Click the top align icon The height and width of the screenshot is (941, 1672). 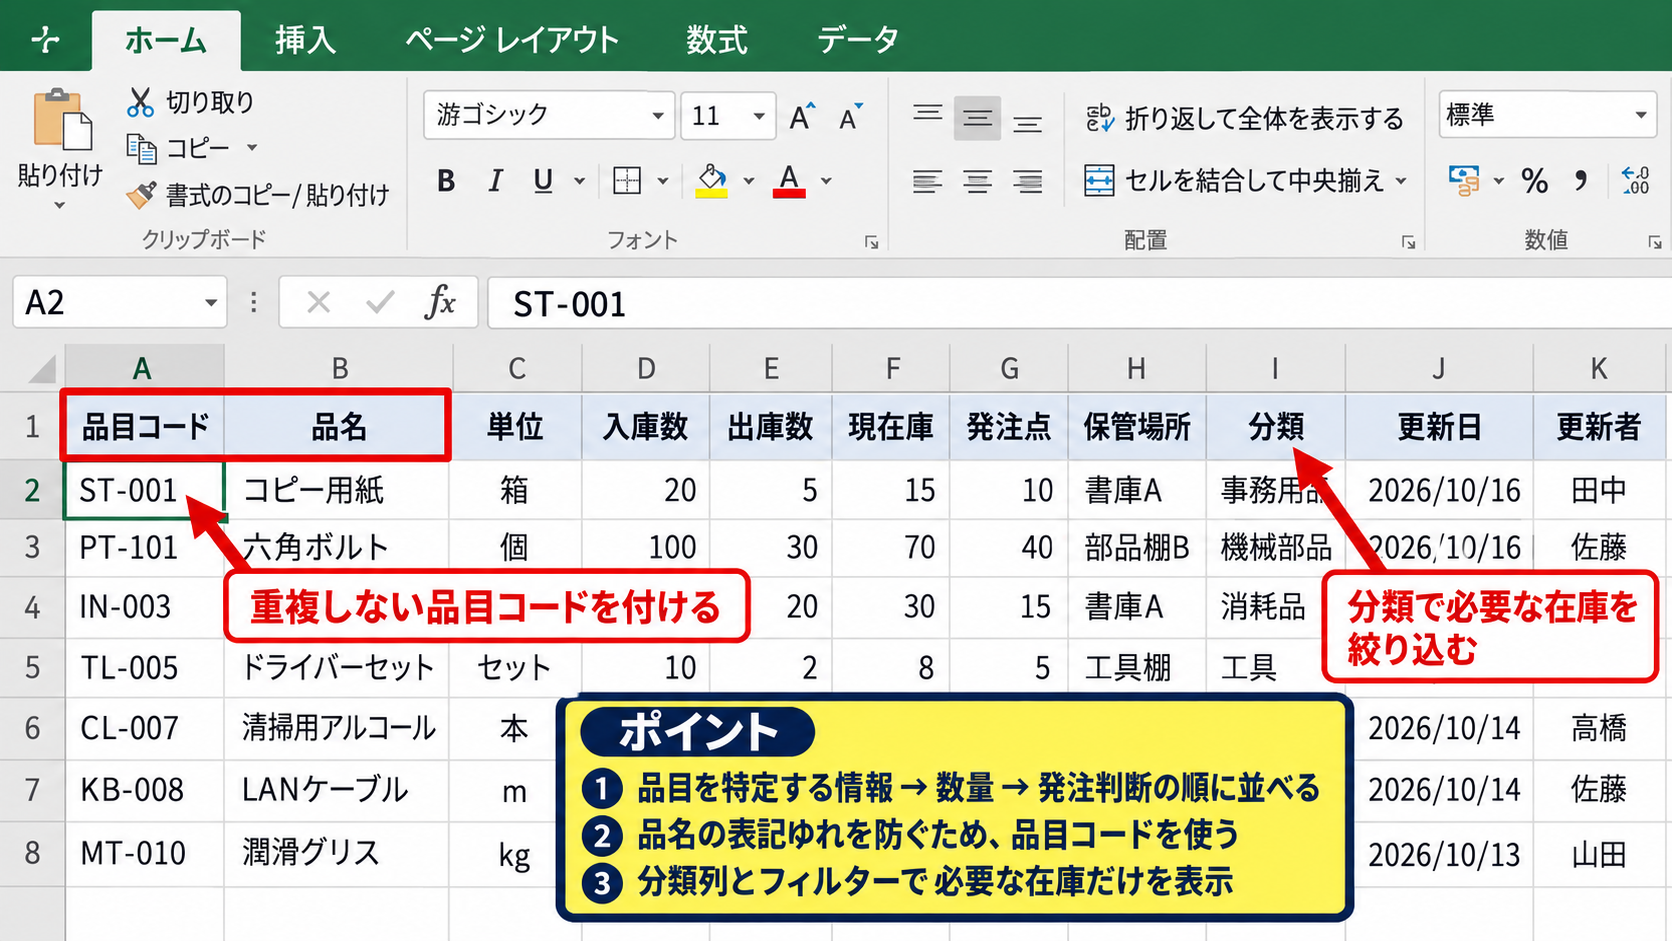(x=927, y=113)
